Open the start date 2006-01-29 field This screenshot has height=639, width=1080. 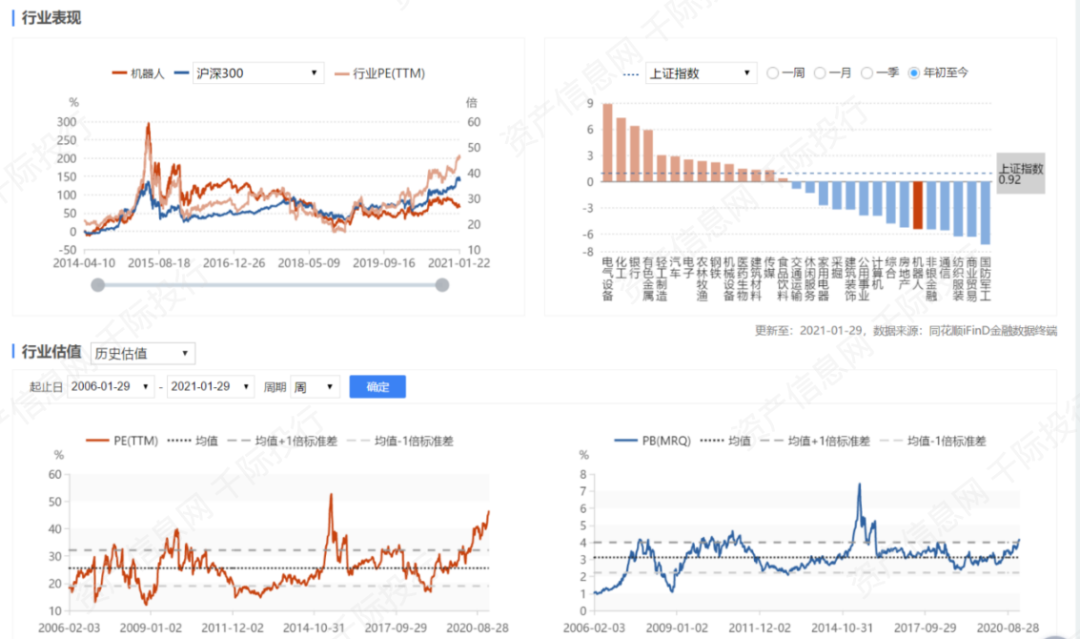click(x=111, y=387)
